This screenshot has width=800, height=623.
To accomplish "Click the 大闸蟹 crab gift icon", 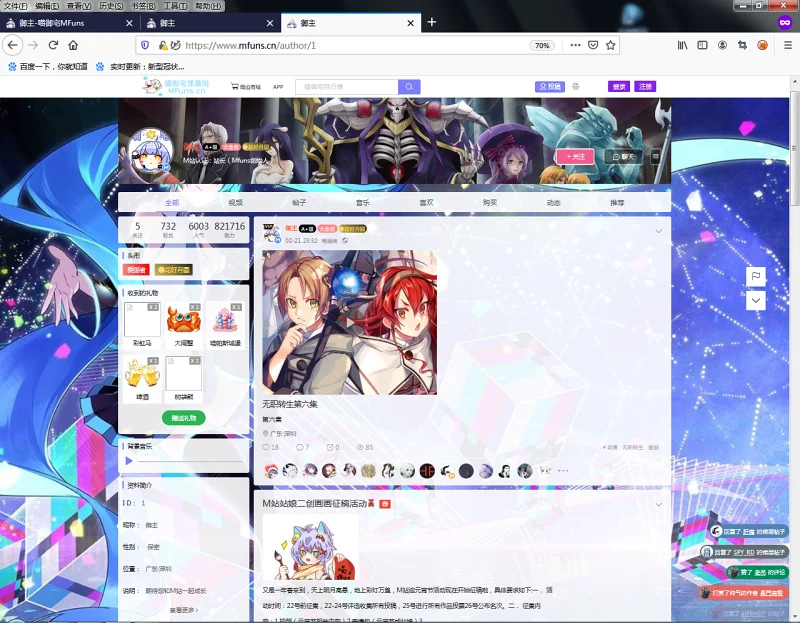I will point(184,319).
